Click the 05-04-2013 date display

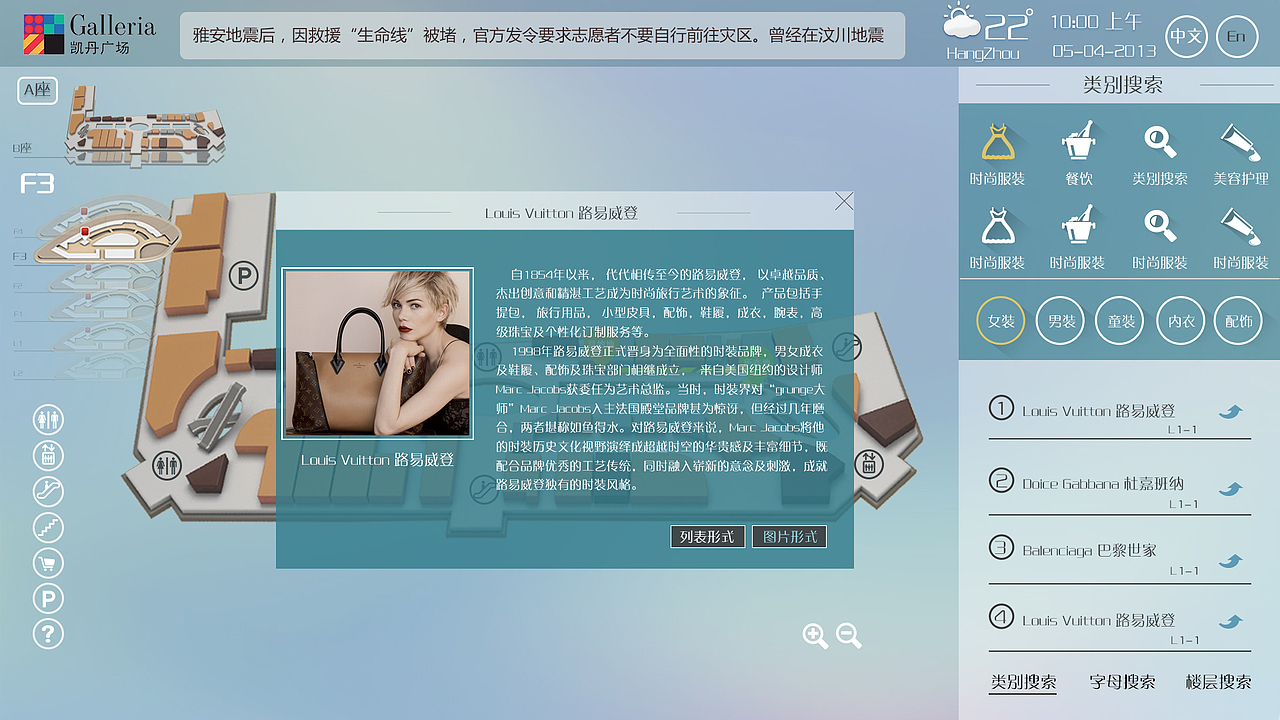click(1104, 51)
